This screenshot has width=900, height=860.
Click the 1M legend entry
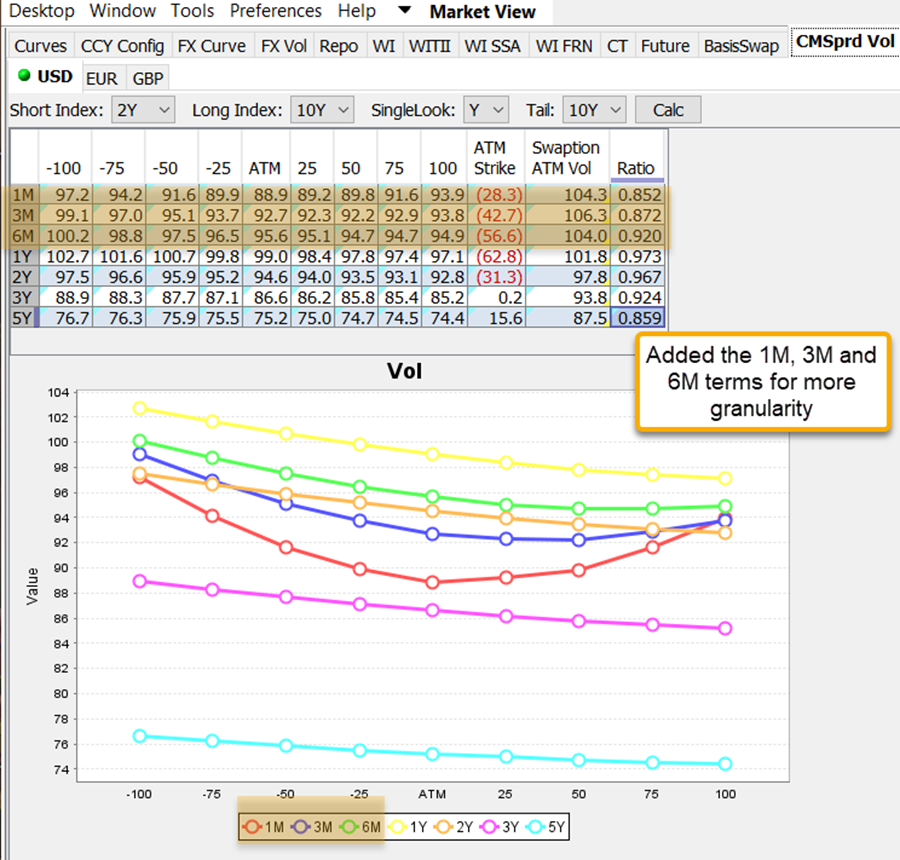pyautogui.click(x=263, y=827)
